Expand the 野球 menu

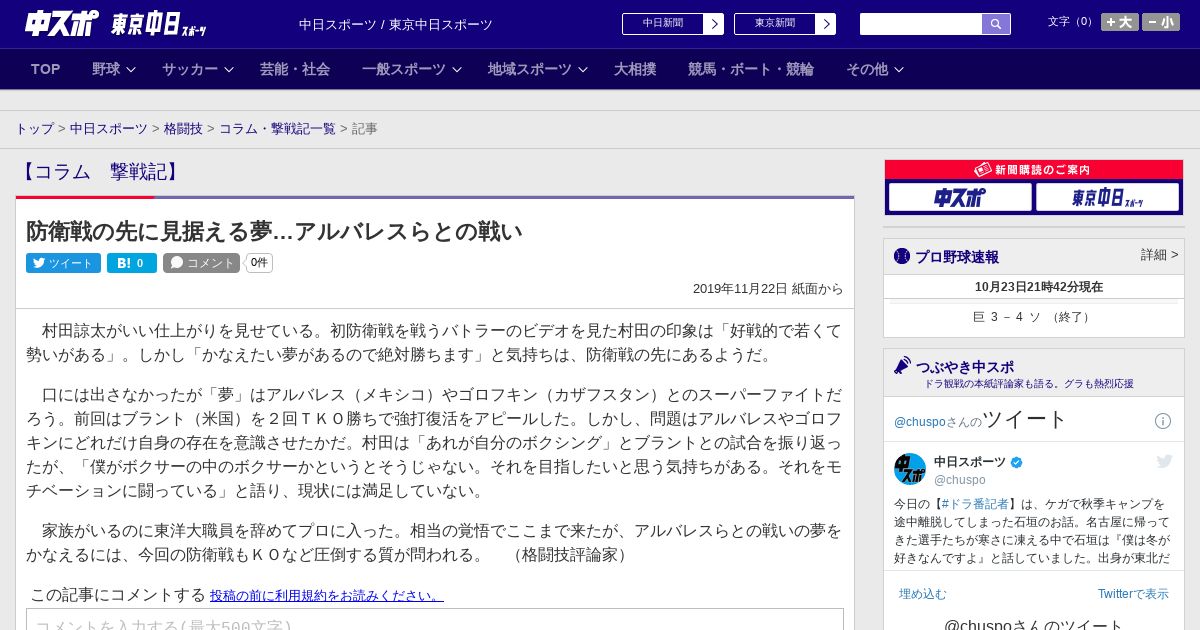[x=114, y=69]
